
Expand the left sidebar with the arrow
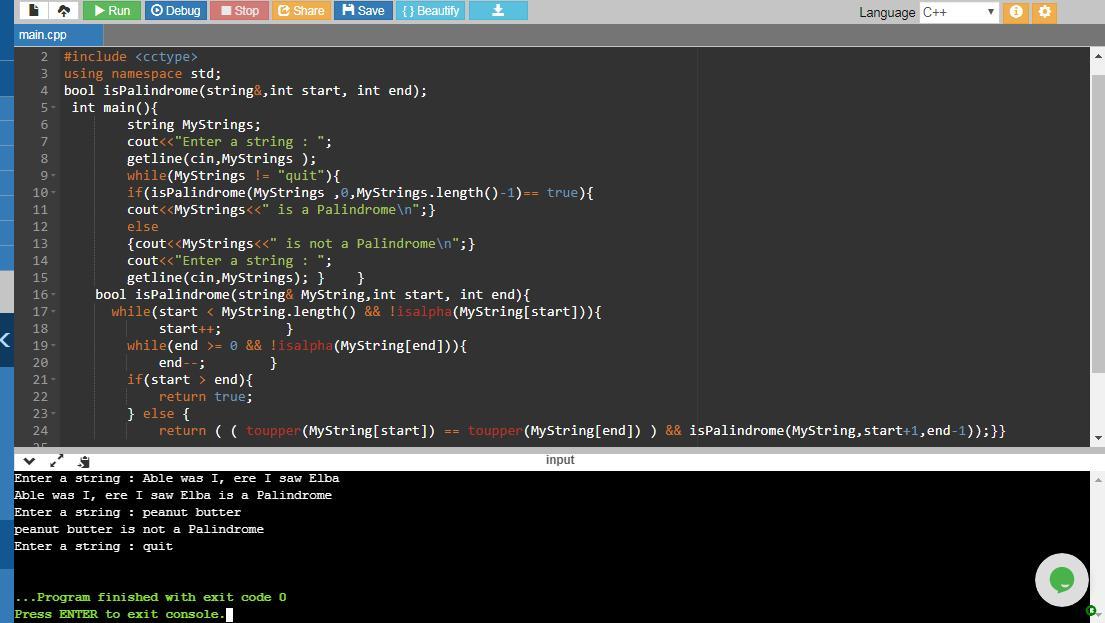tap(6, 340)
